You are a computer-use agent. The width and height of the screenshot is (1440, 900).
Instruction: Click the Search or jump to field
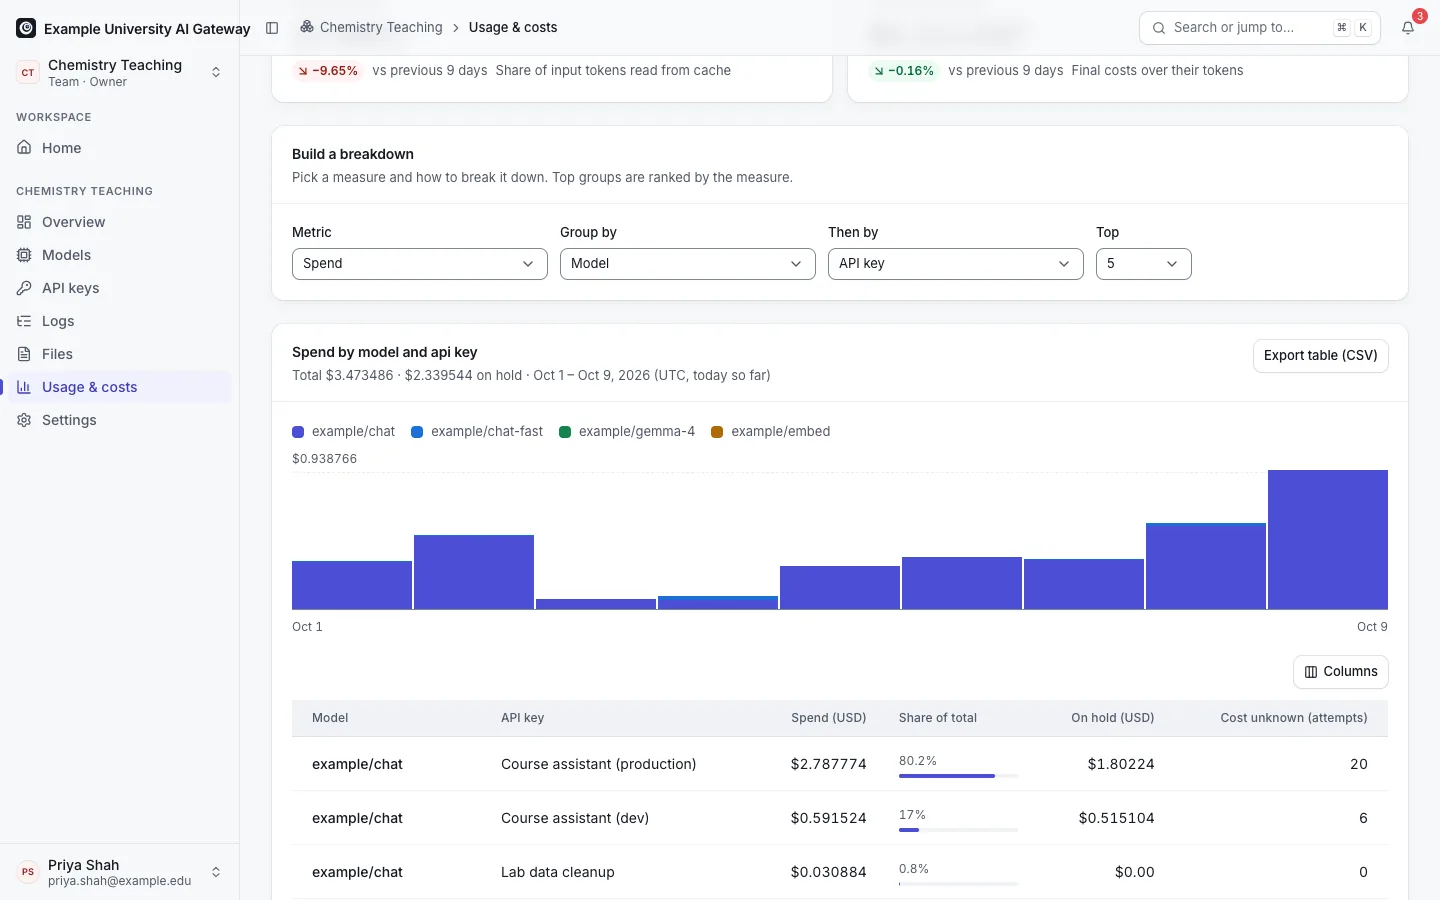pos(1260,28)
